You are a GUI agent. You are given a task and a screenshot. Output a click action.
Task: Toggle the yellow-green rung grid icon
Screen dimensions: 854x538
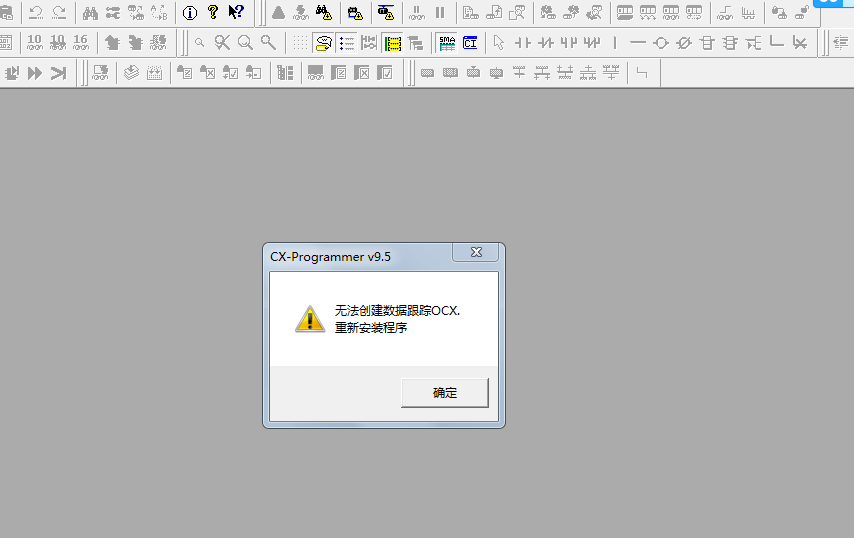[x=393, y=43]
